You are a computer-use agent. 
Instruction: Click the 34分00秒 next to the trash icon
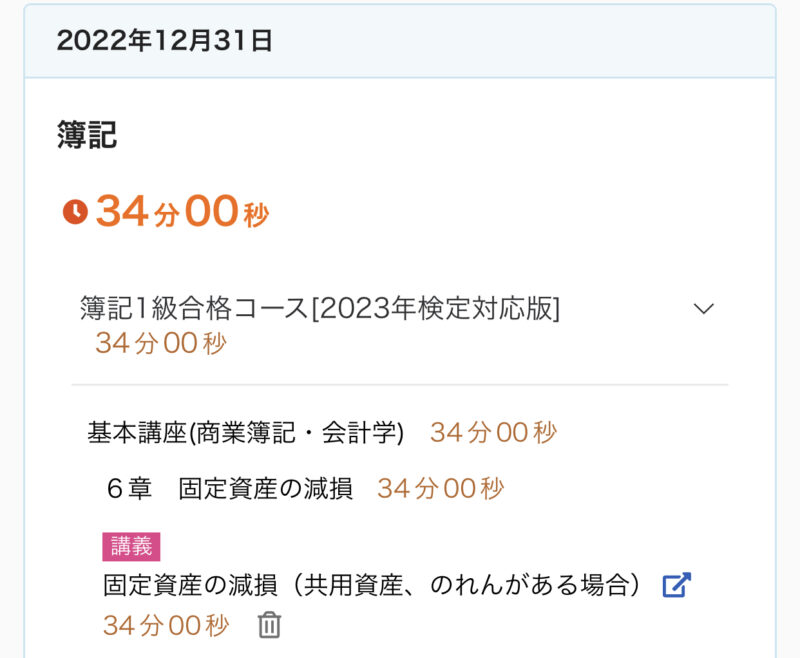(x=166, y=626)
